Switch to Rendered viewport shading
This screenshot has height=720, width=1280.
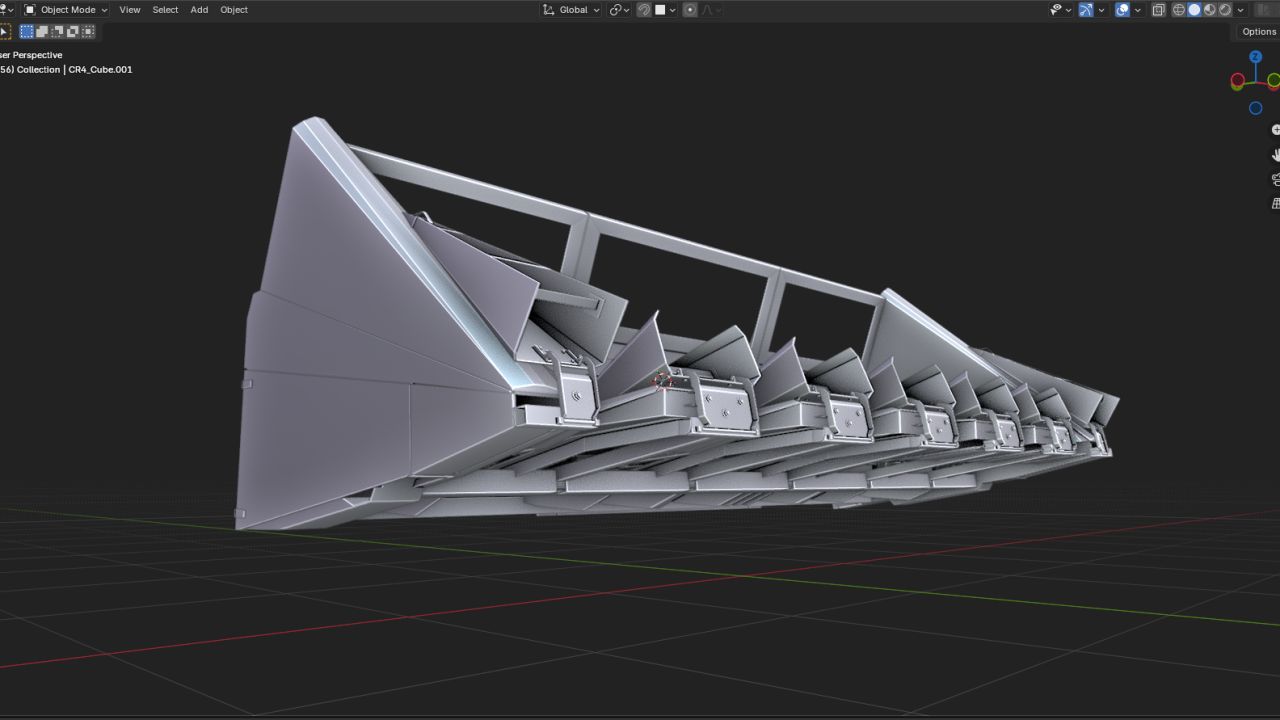coord(1225,10)
